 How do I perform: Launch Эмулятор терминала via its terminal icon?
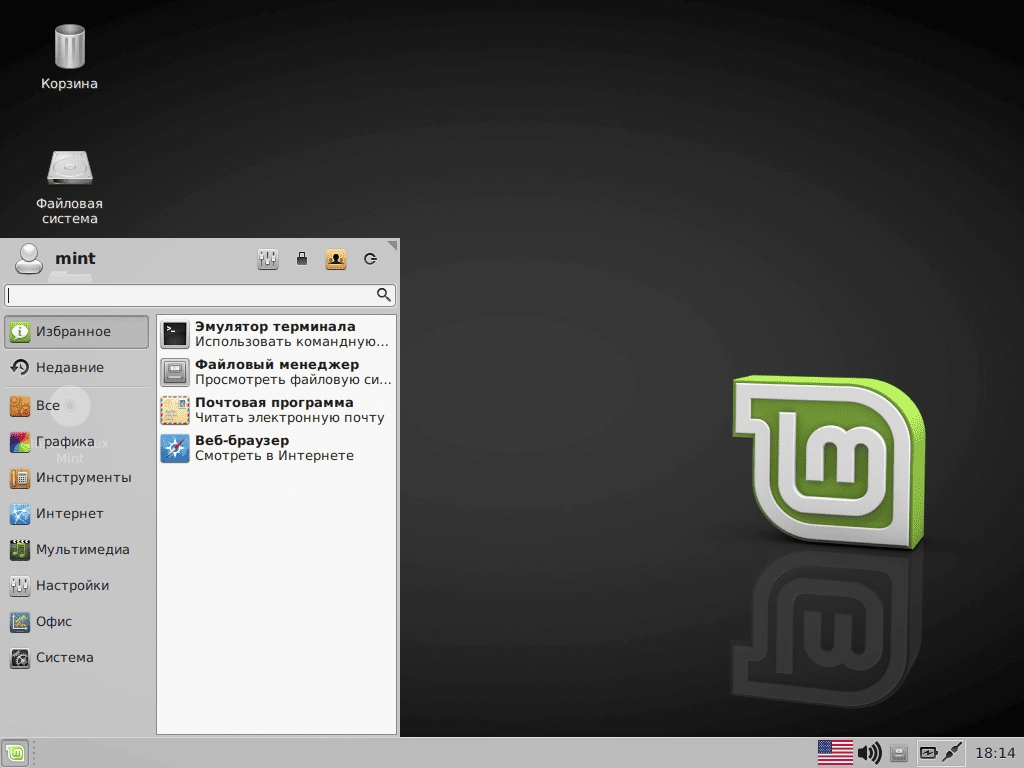[175, 334]
